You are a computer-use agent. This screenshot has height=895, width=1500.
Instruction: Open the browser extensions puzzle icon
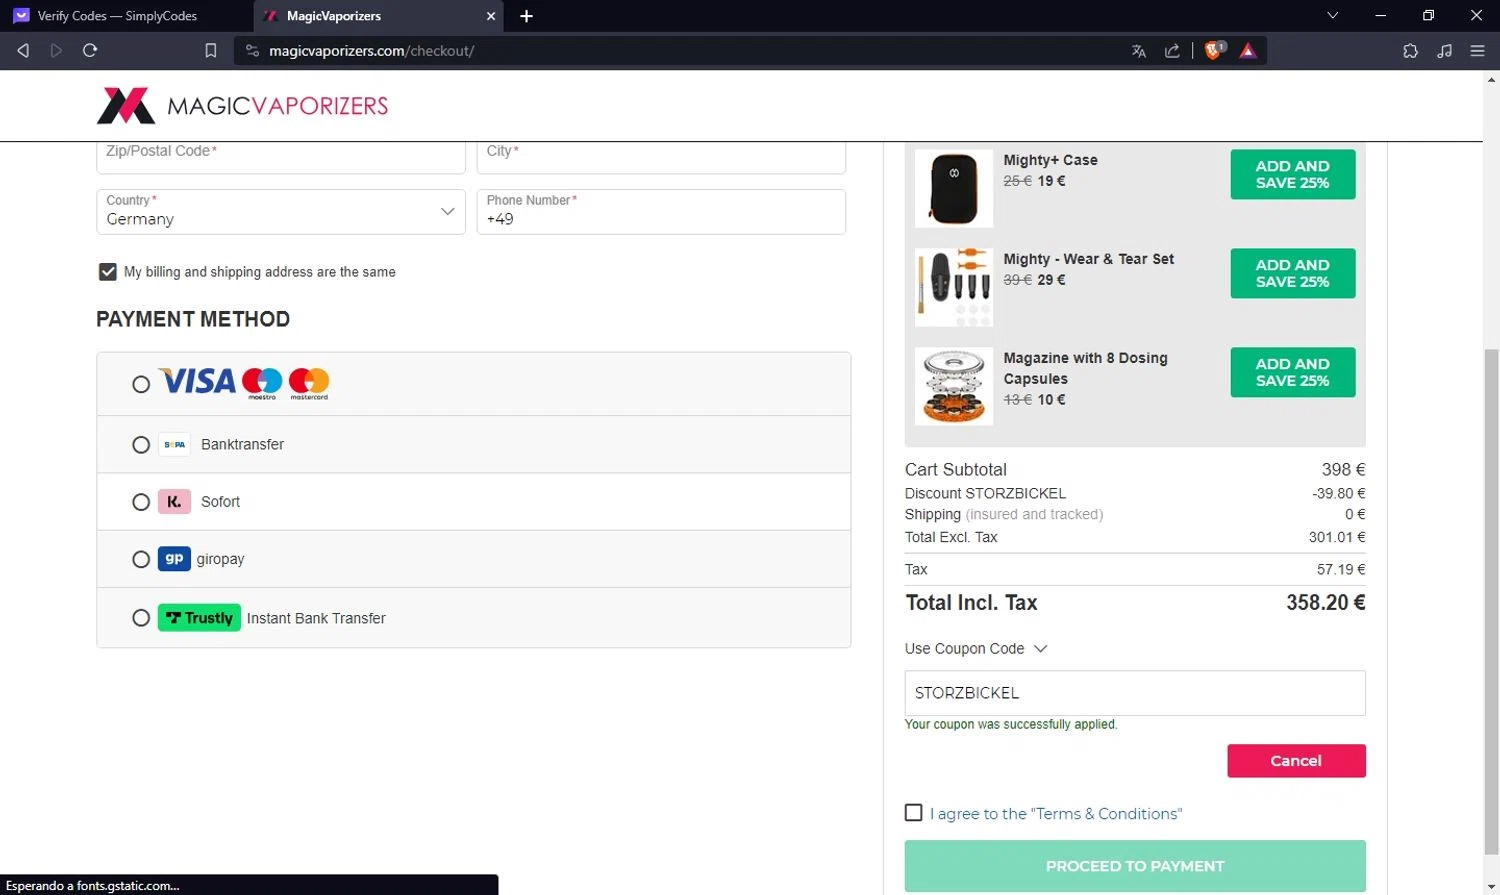(x=1410, y=51)
